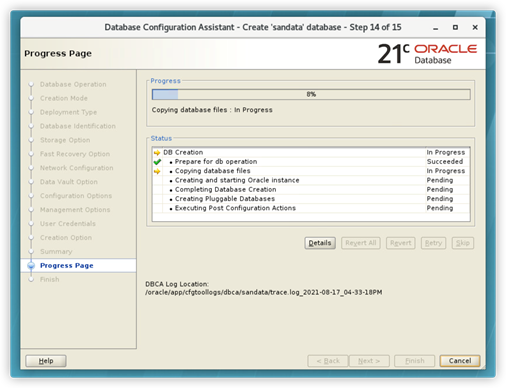
Task: Click the green checkmark beside Prepare for db operation
Action: point(157,162)
